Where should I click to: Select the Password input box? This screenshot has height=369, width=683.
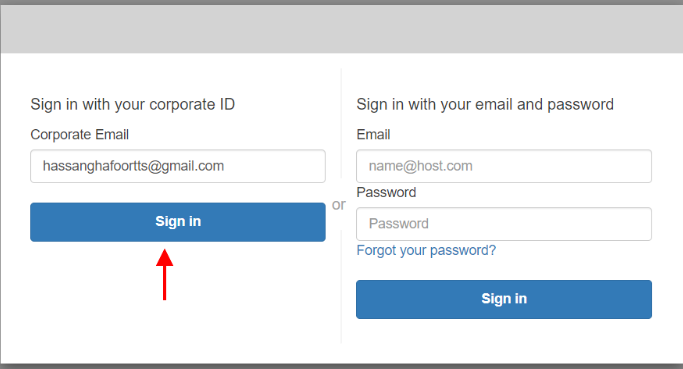pyautogui.click(x=504, y=224)
